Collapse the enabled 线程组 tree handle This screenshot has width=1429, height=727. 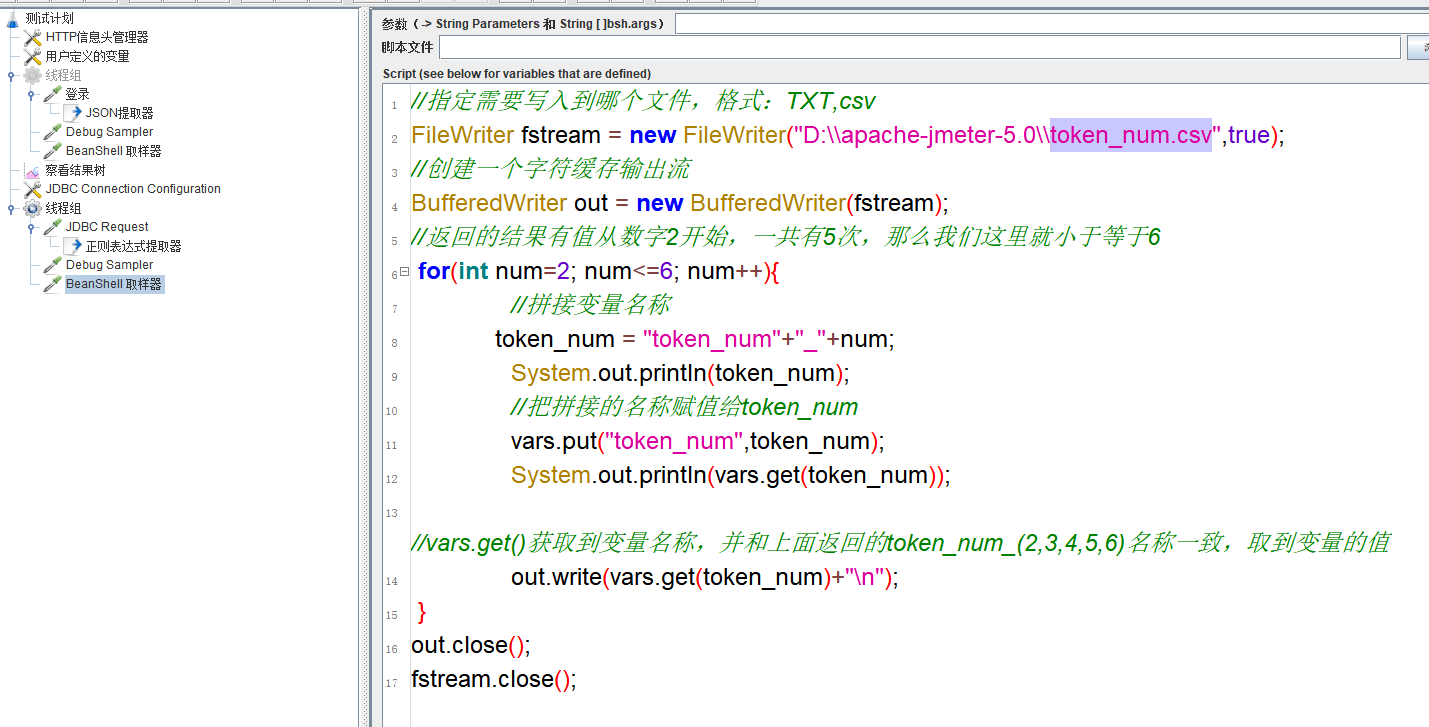tap(11, 208)
